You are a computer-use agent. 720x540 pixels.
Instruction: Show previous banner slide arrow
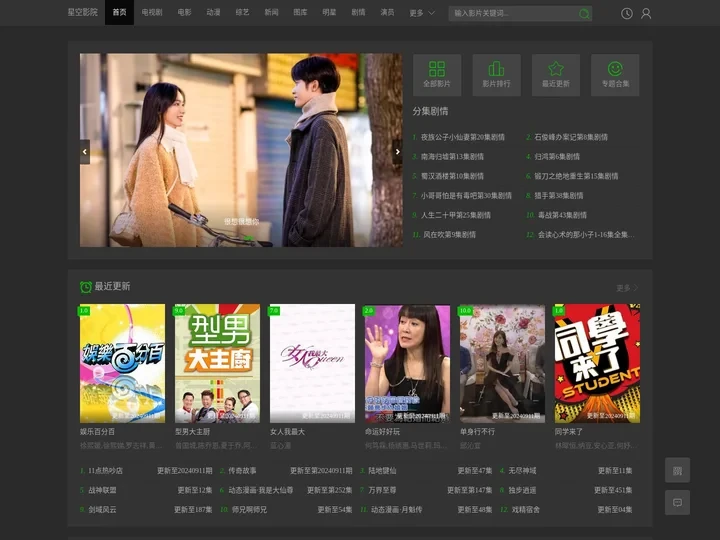pos(85,152)
